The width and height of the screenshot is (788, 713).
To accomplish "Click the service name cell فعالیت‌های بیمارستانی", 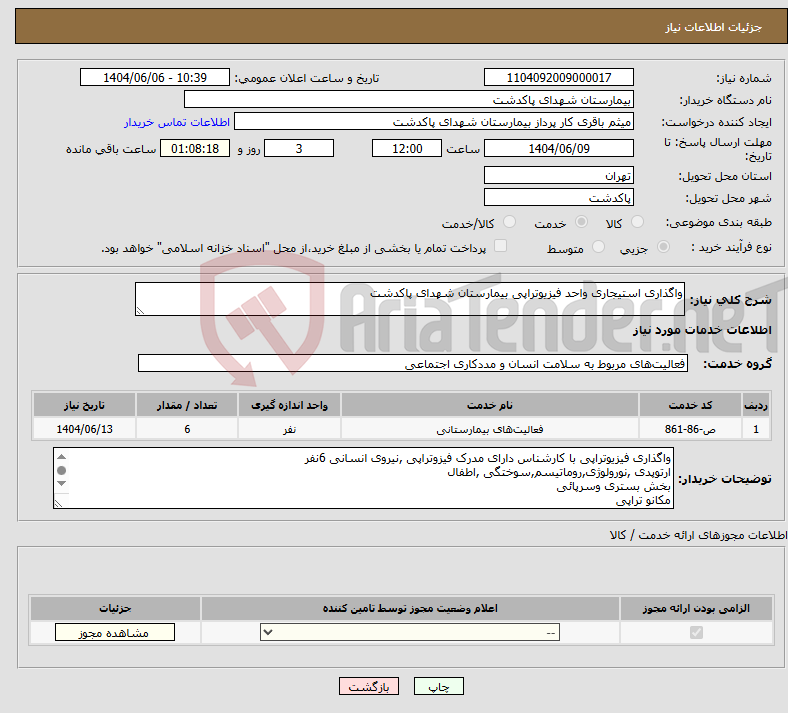I will 490,429.
